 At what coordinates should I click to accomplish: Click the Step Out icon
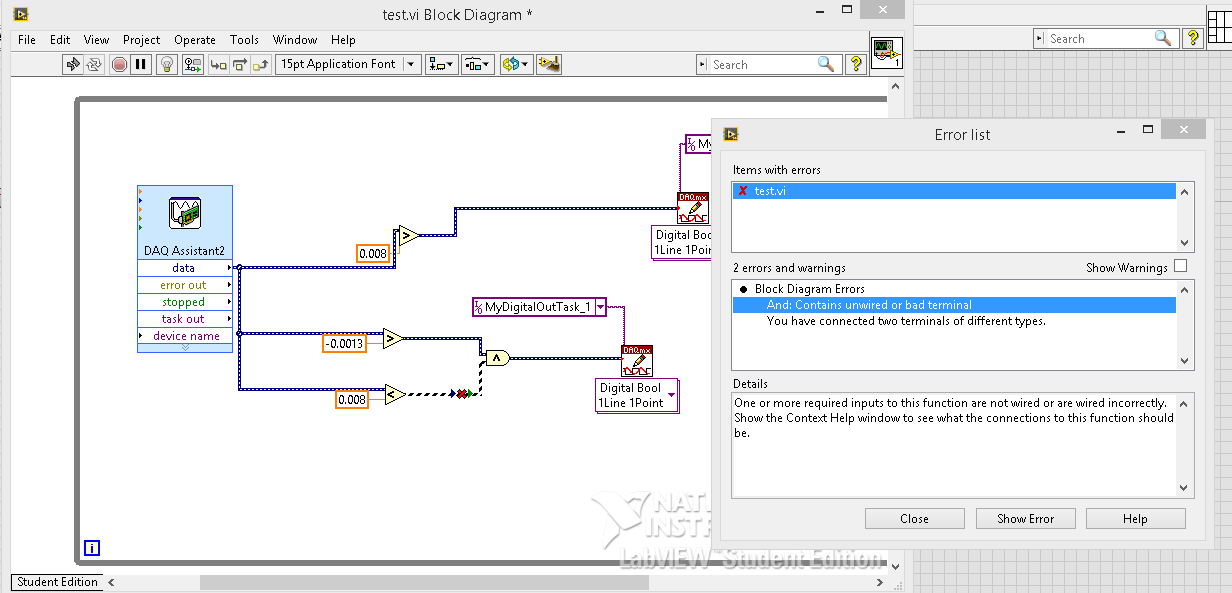pyautogui.click(x=261, y=64)
